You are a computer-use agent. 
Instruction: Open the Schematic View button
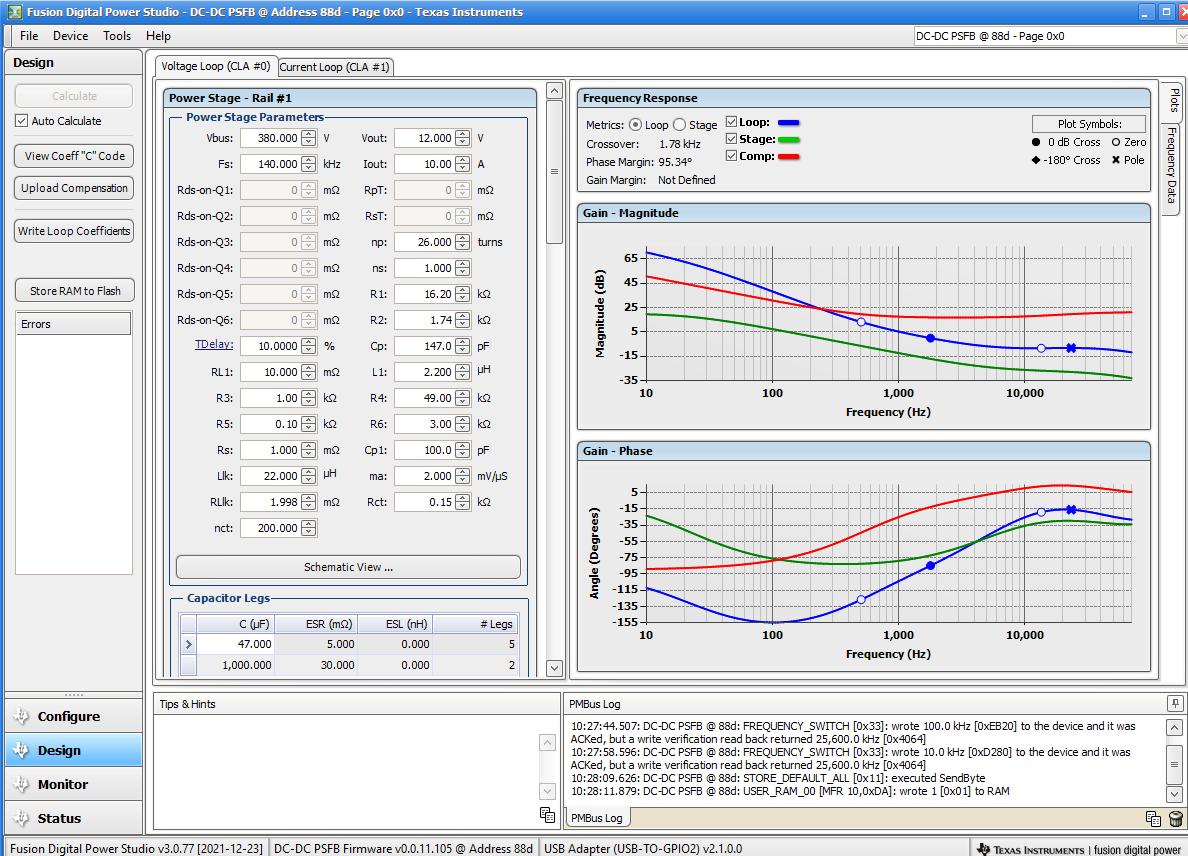click(x=349, y=567)
